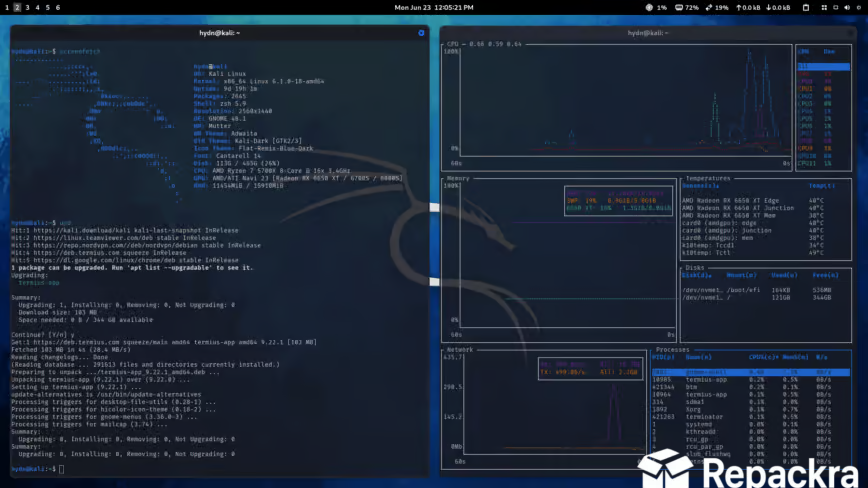Click the upload speed arrow indicator
The image size is (868, 488).
pyautogui.click(x=738, y=8)
